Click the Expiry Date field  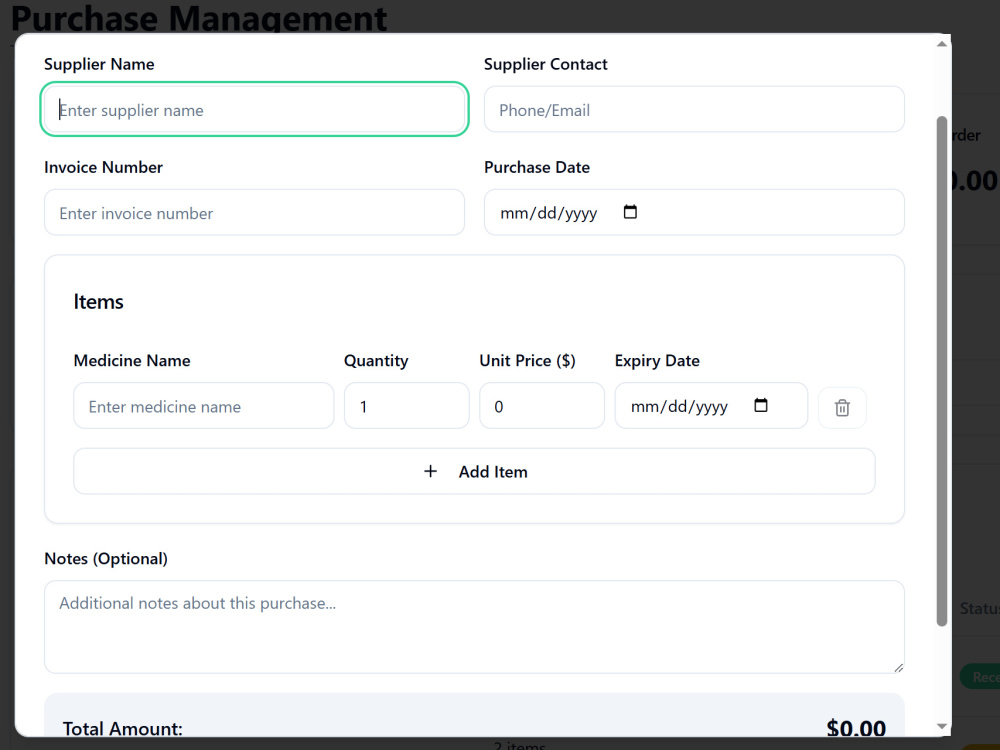(711, 406)
